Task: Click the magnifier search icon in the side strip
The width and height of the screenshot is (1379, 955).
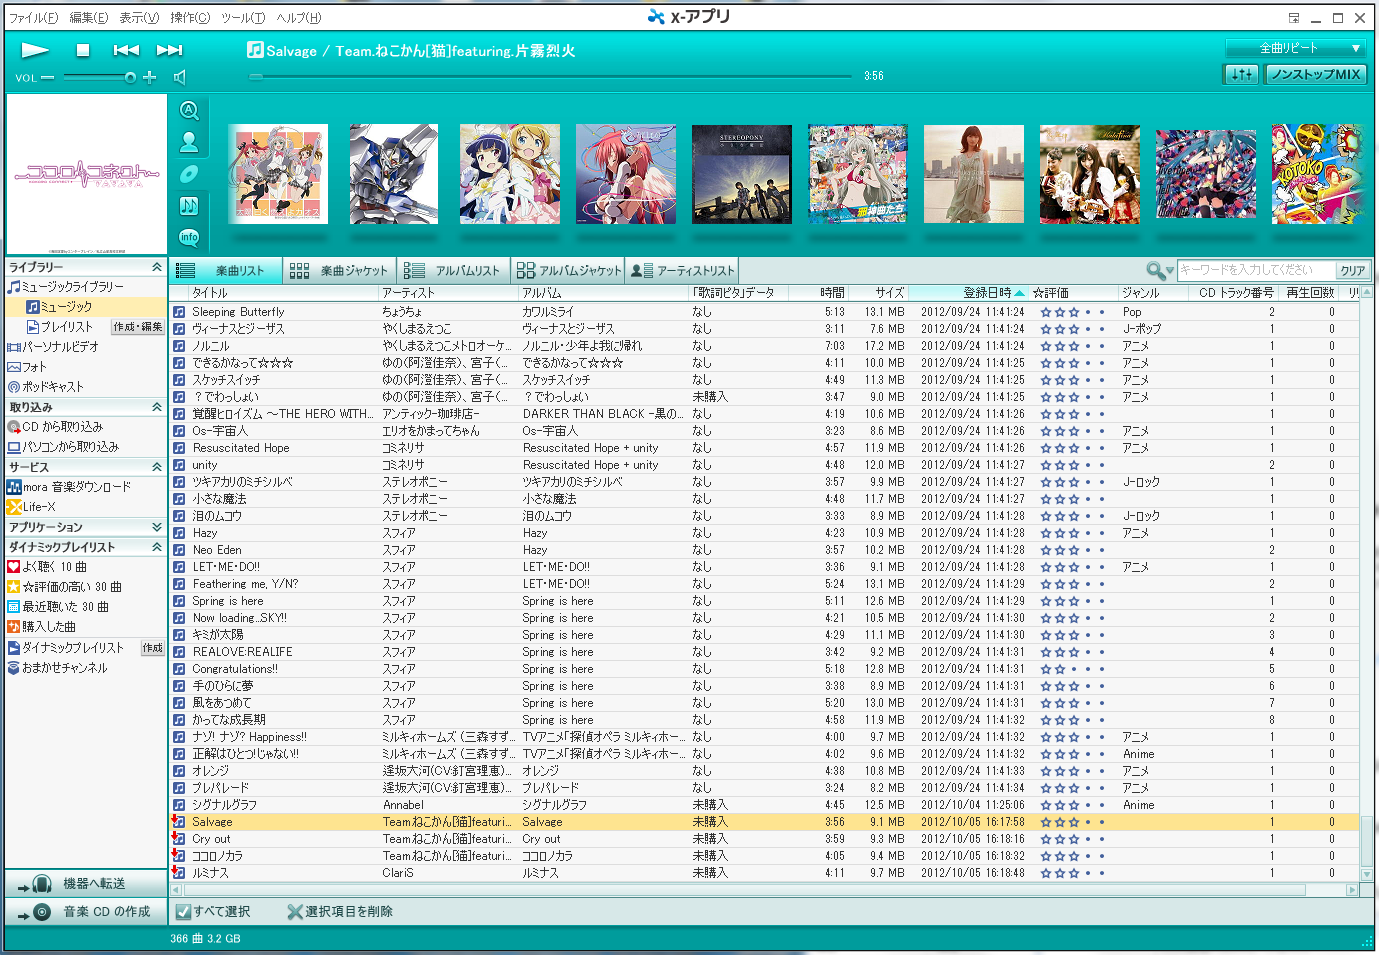Action: [x=189, y=111]
